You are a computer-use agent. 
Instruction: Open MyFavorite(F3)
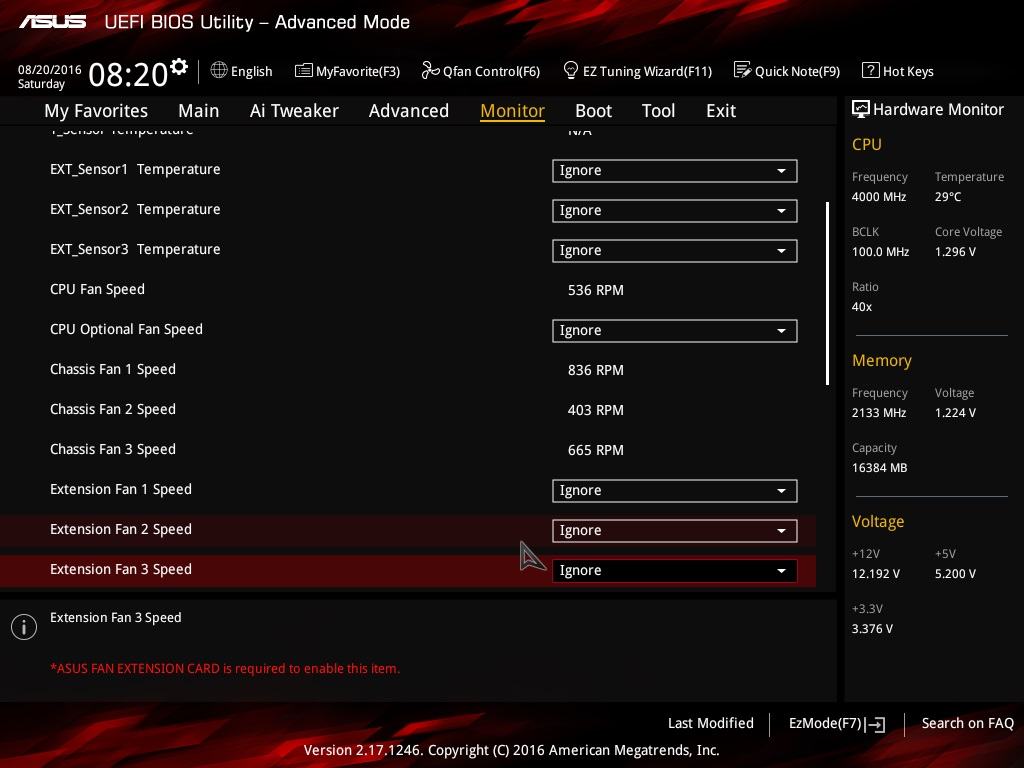[x=347, y=71]
